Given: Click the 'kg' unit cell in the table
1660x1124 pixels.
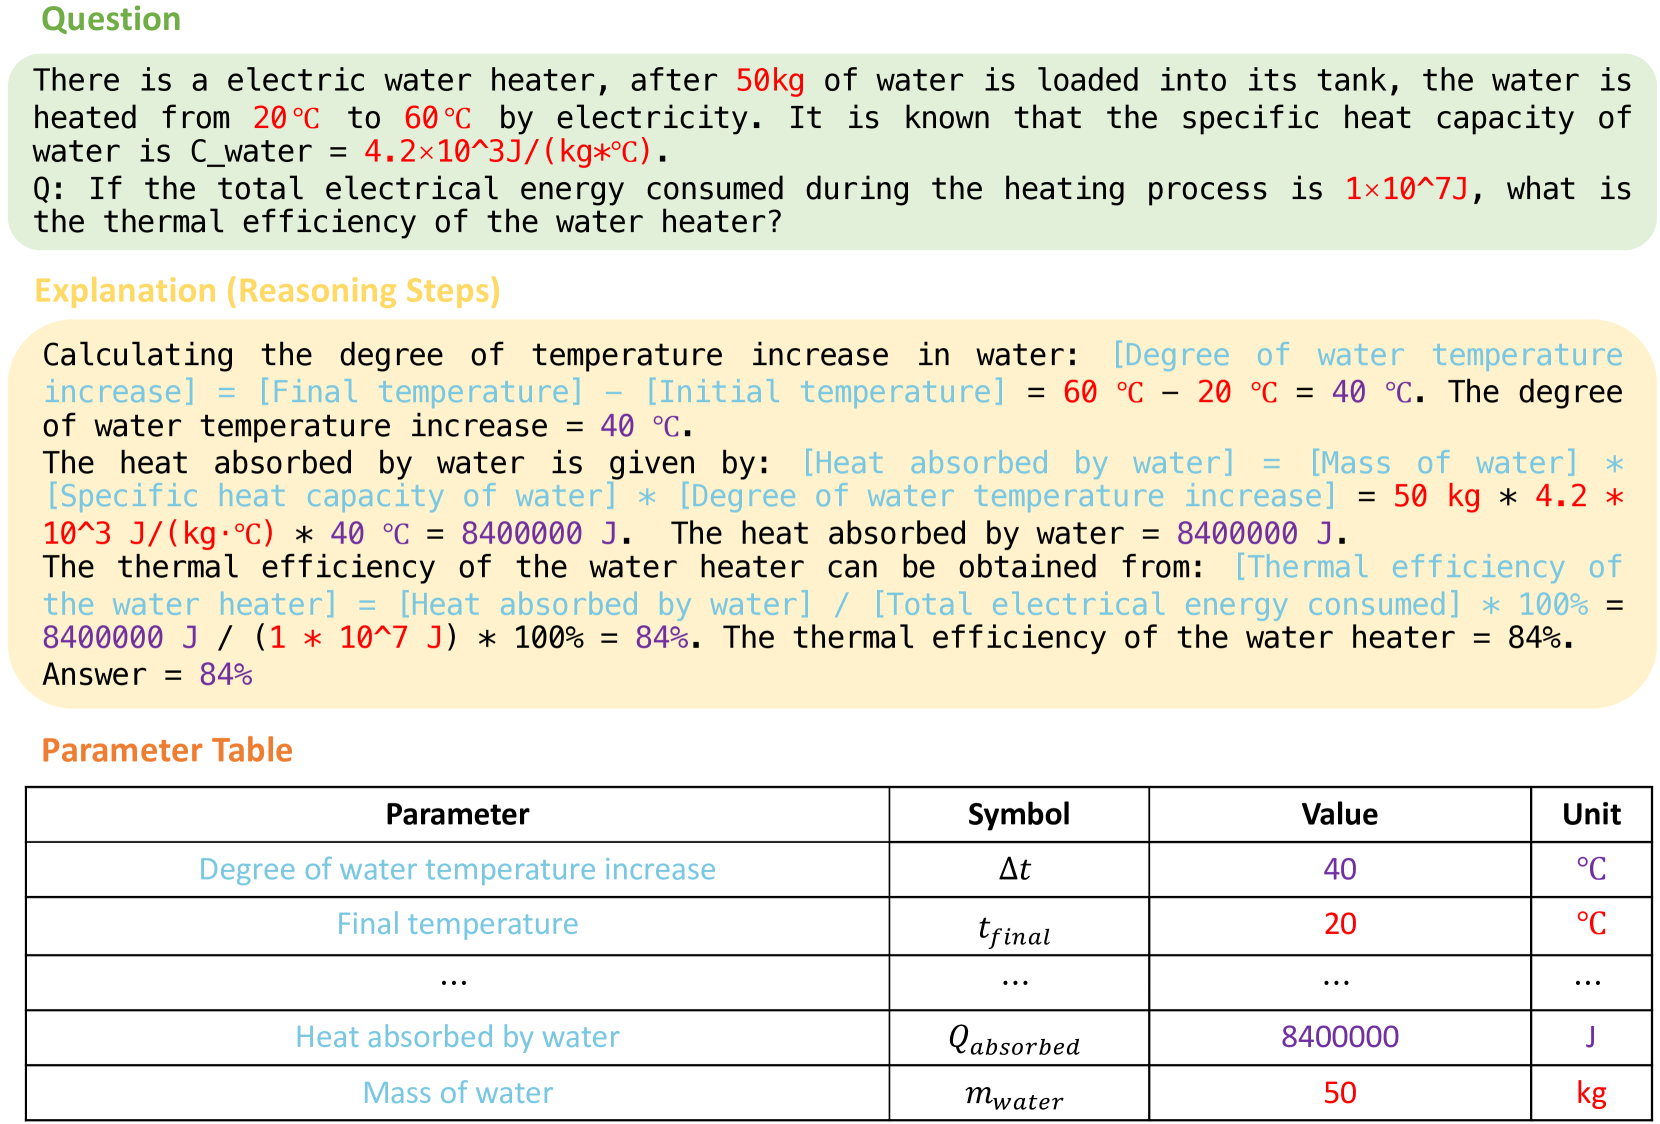Looking at the screenshot, I should [1591, 1094].
